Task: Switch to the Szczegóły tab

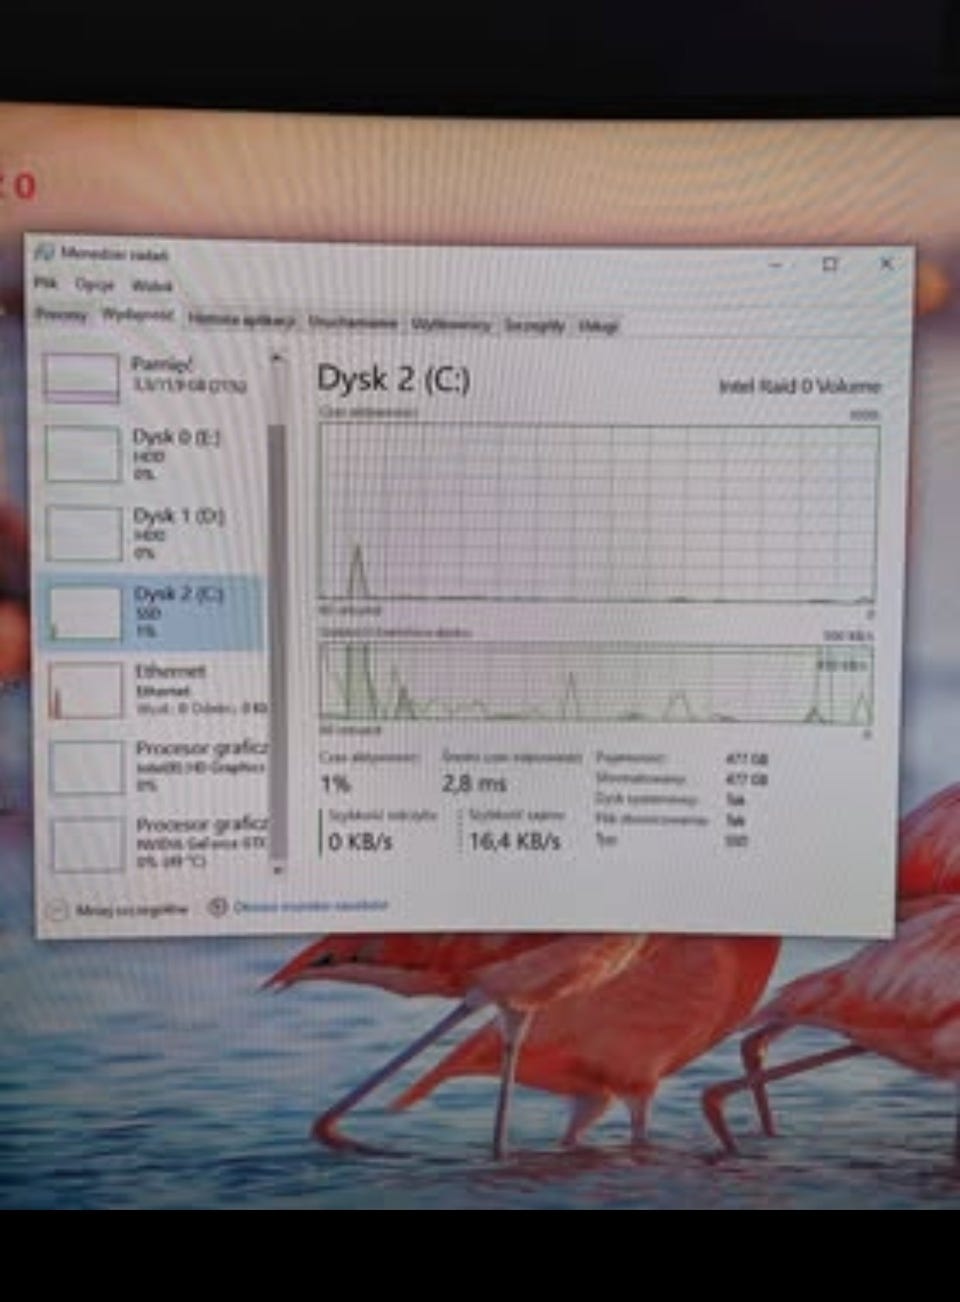Action: [534, 325]
